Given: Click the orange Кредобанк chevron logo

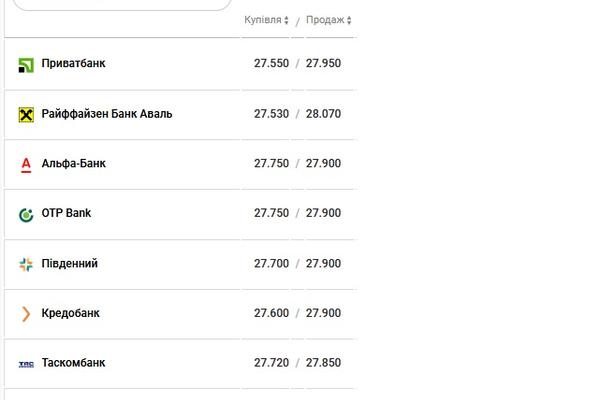Looking at the screenshot, I should 26,314.
